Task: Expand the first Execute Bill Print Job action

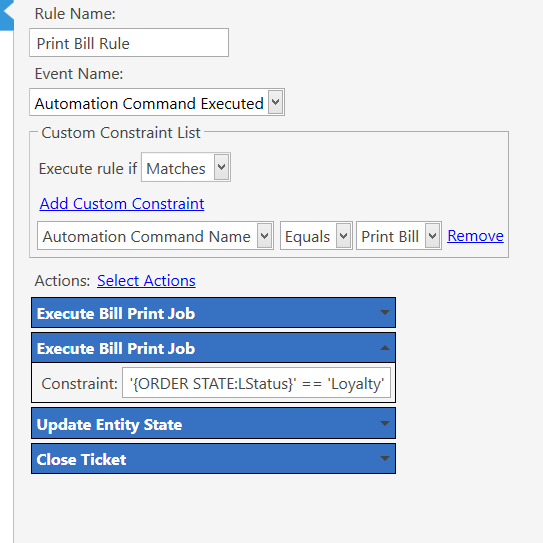Action: coord(213,313)
